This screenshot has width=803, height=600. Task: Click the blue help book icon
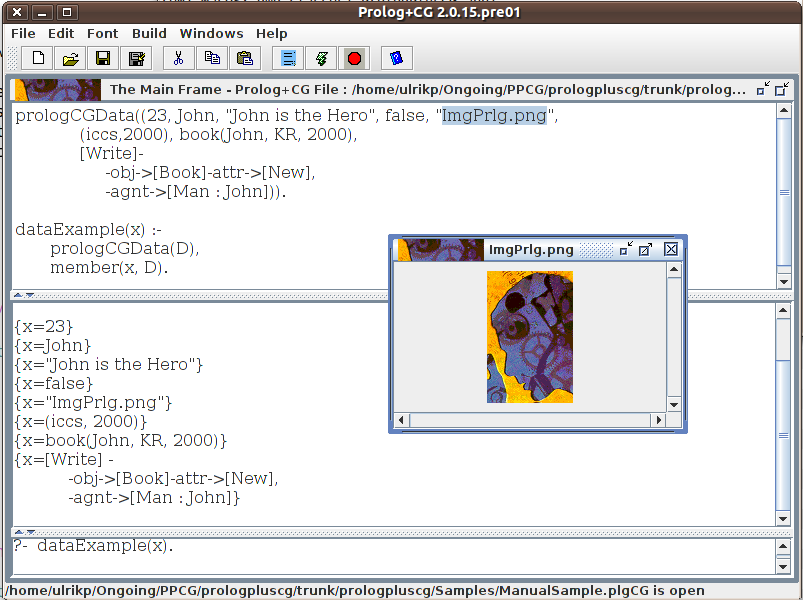coord(396,58)
